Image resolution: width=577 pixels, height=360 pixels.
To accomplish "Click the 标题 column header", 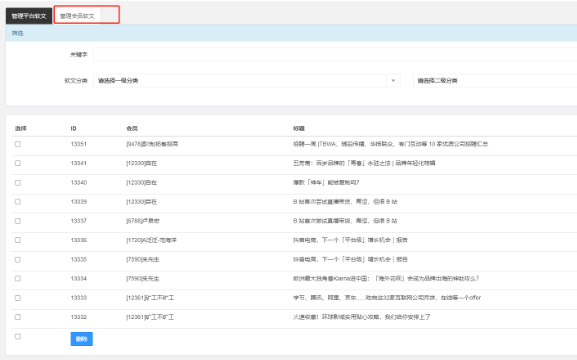I will click(x=299, y=128).
